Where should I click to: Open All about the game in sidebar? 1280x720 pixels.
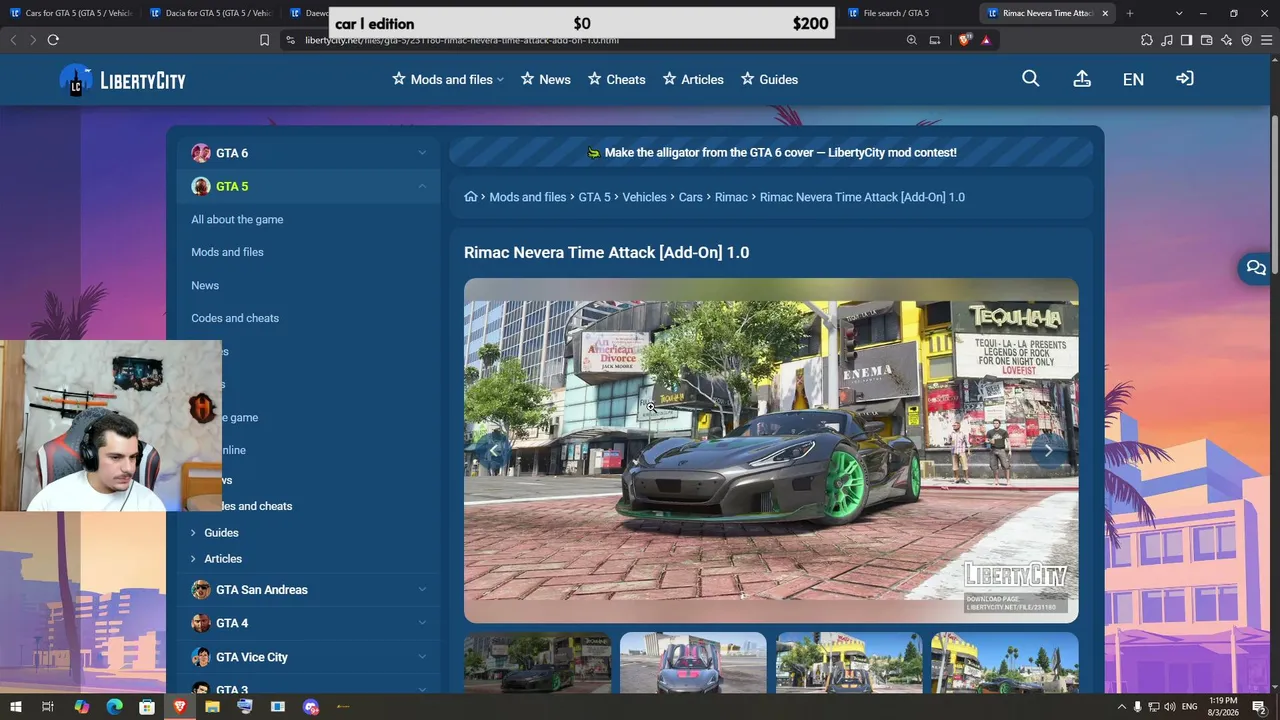click(x=237, y=220)
